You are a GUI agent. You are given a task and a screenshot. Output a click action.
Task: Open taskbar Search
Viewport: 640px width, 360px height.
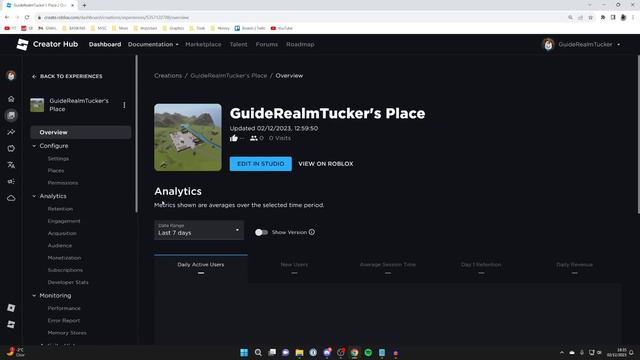click(258, 353)
